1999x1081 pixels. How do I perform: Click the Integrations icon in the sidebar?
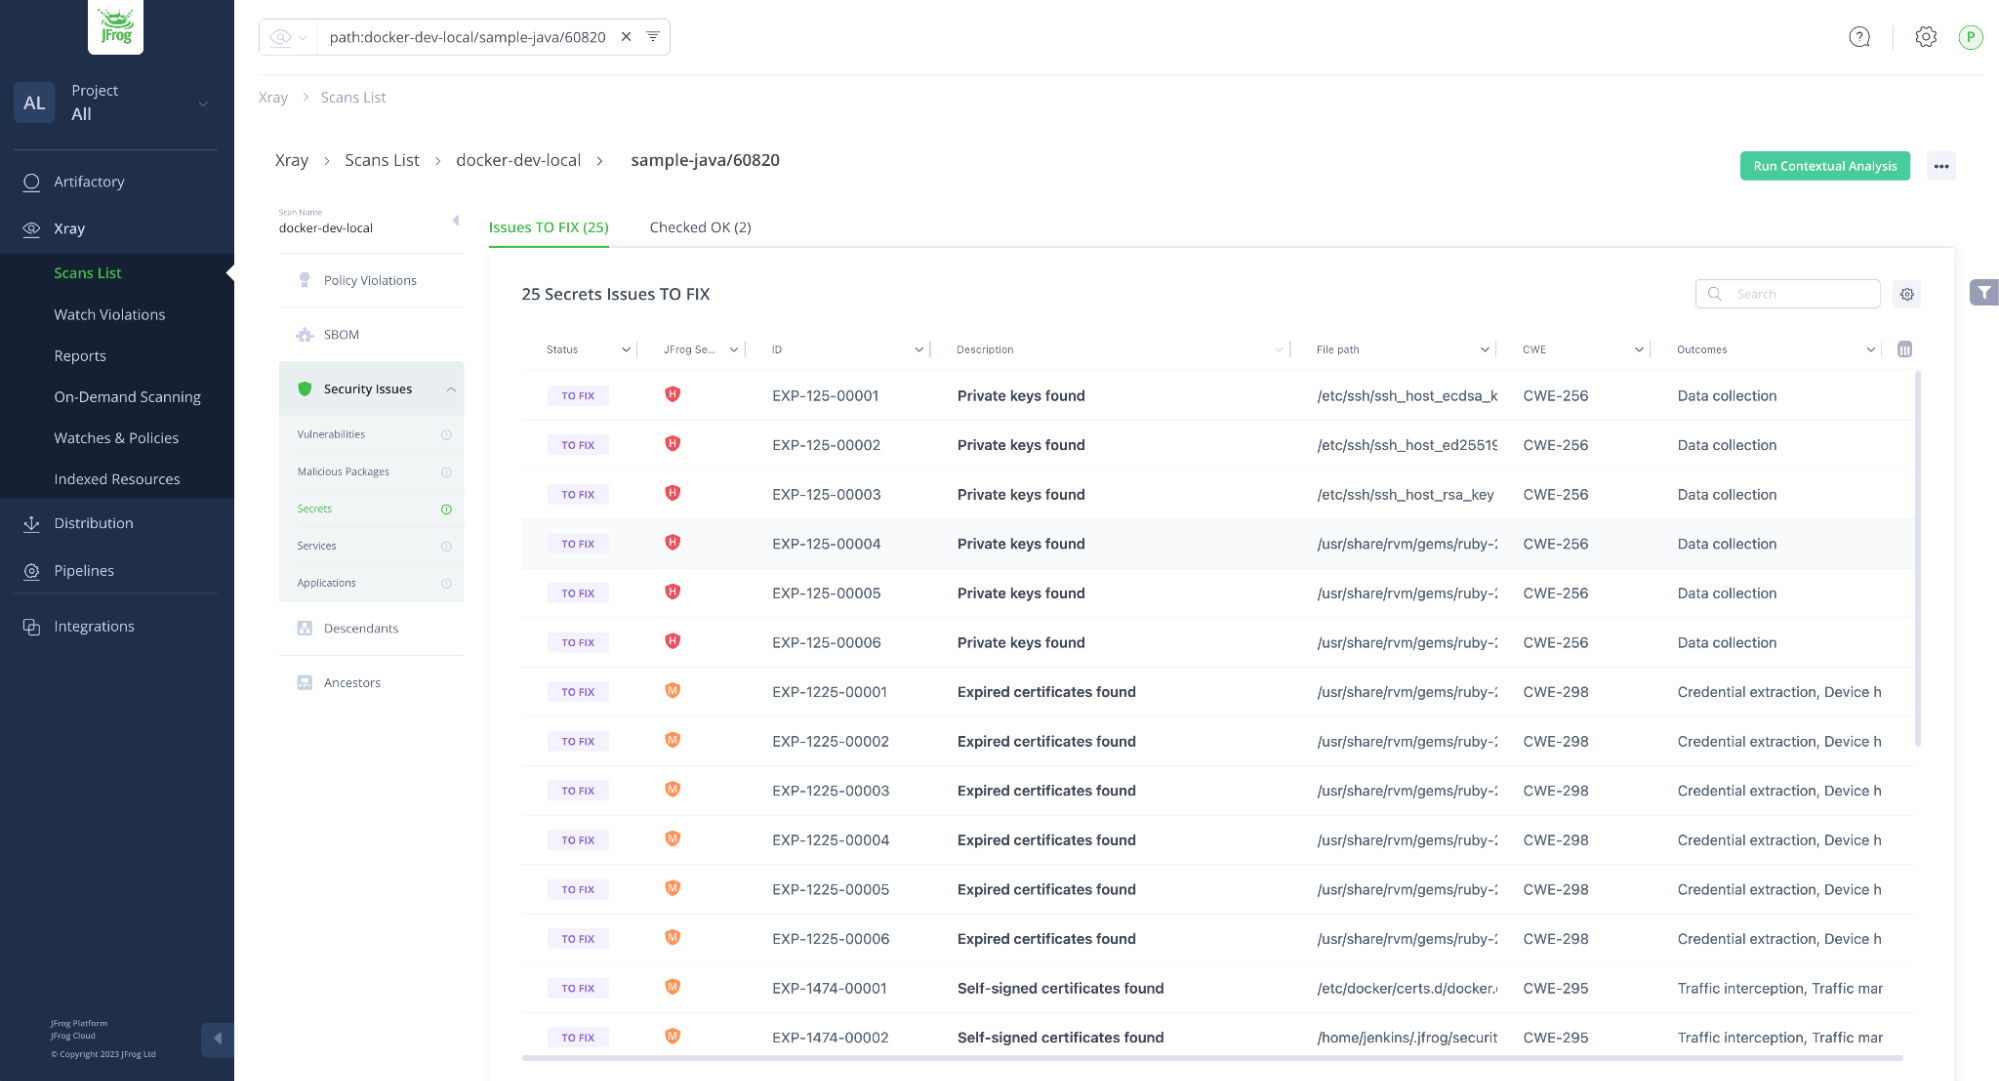[31, 625]
